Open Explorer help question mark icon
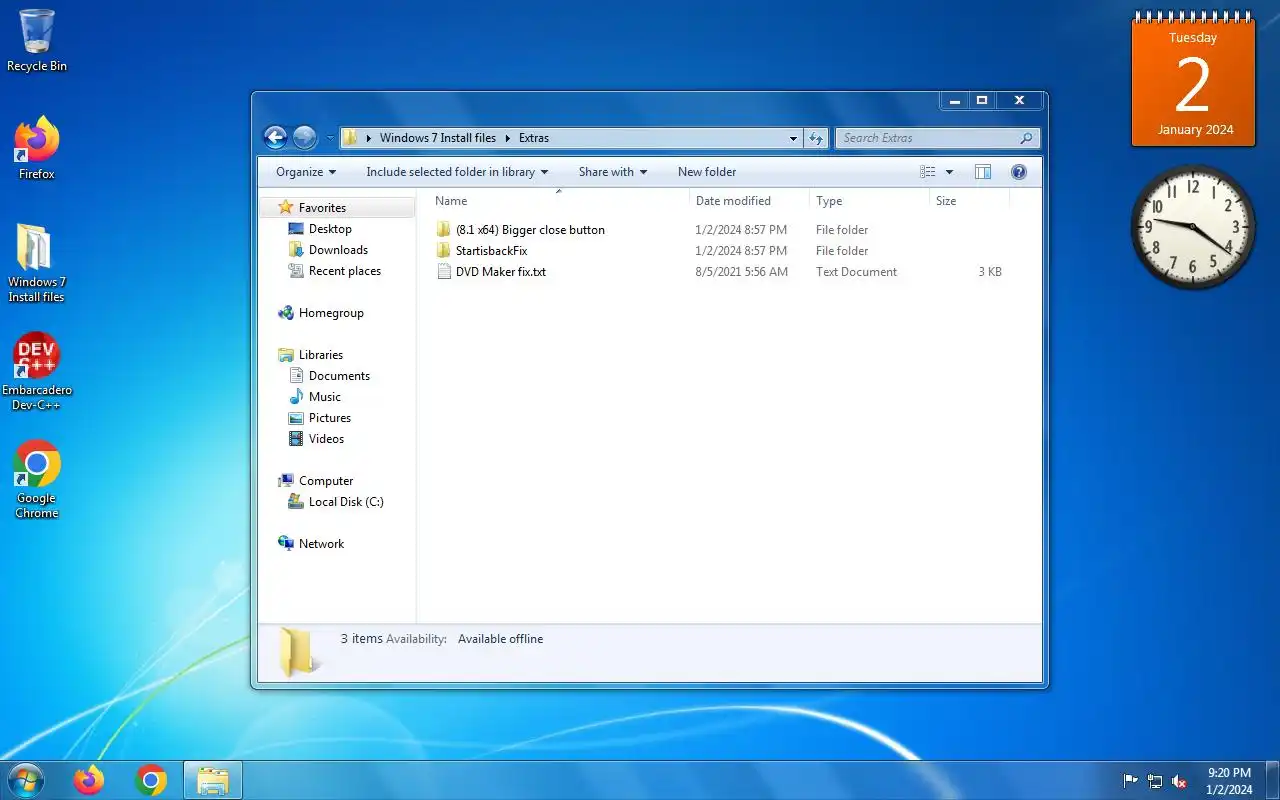This screenshot has height=800, width=1280. coord(1019,172)
